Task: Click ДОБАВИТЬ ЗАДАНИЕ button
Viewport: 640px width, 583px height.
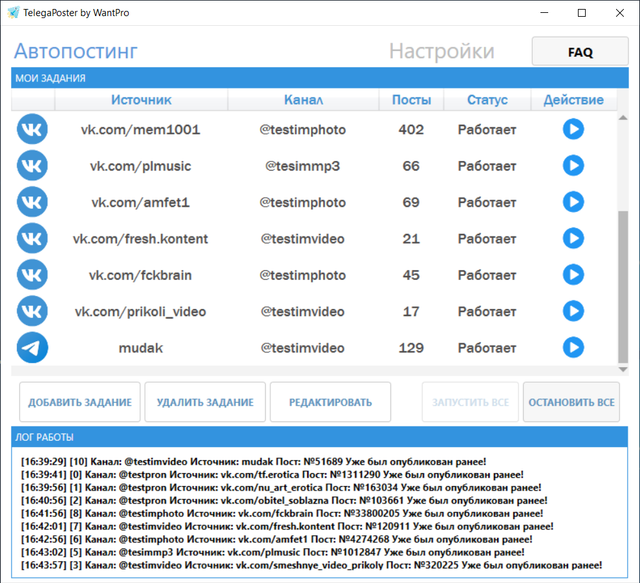Action: coord(80,402)
